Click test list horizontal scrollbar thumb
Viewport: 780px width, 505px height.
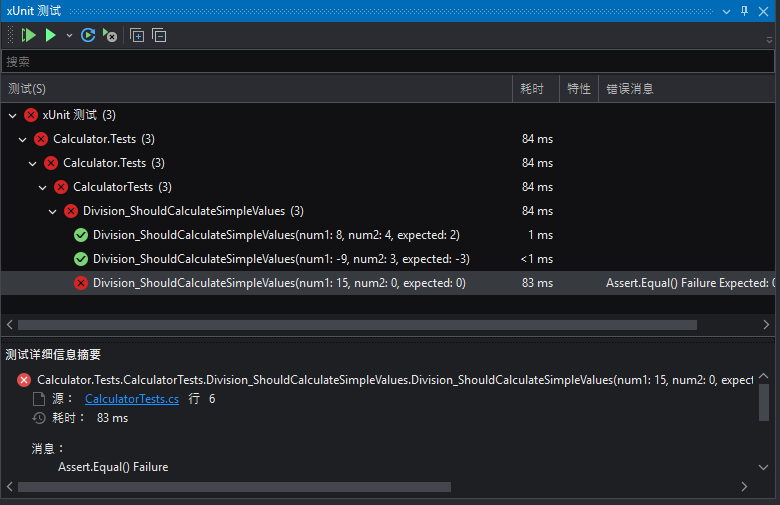[357, 325]
